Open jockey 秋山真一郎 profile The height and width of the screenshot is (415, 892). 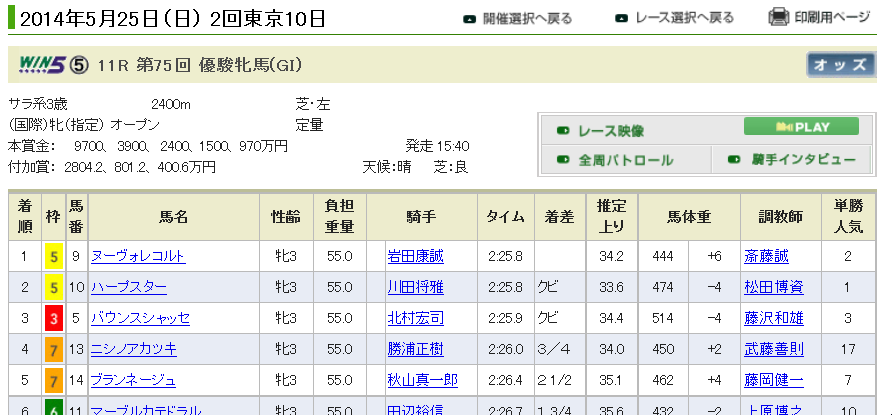(x=423, y=379)
